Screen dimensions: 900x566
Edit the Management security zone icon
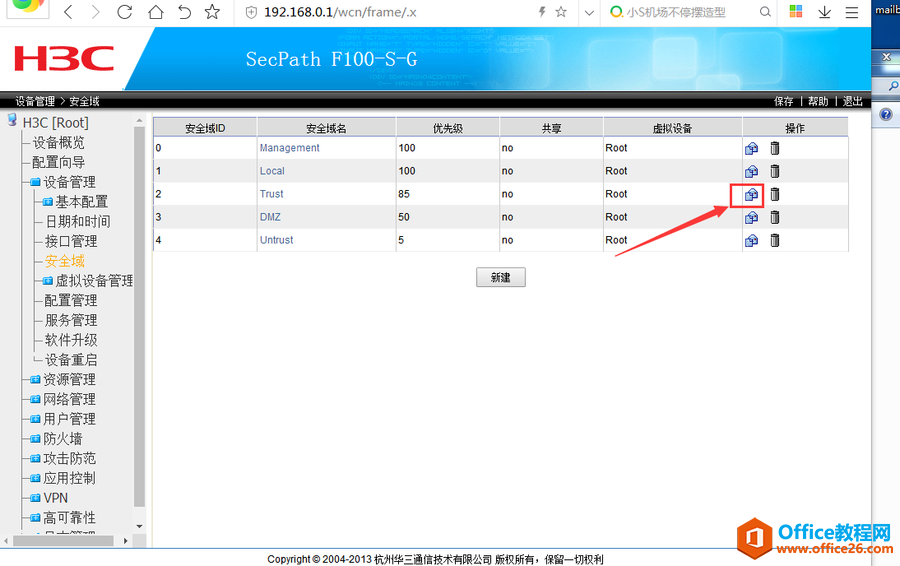coord(751,149)
